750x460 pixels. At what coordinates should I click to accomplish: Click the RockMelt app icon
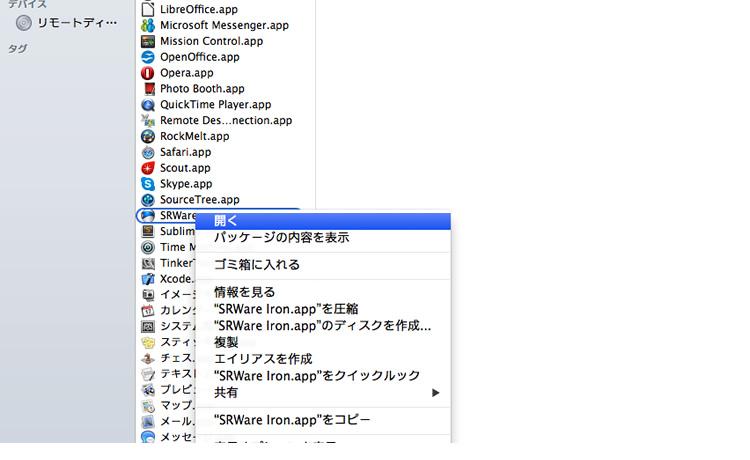[x=148, y=136]
